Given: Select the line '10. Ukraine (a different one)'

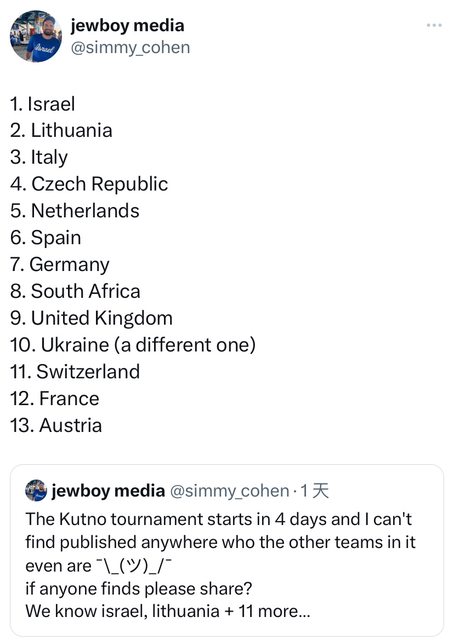Looking at the screenshot, I should [133, 345].
